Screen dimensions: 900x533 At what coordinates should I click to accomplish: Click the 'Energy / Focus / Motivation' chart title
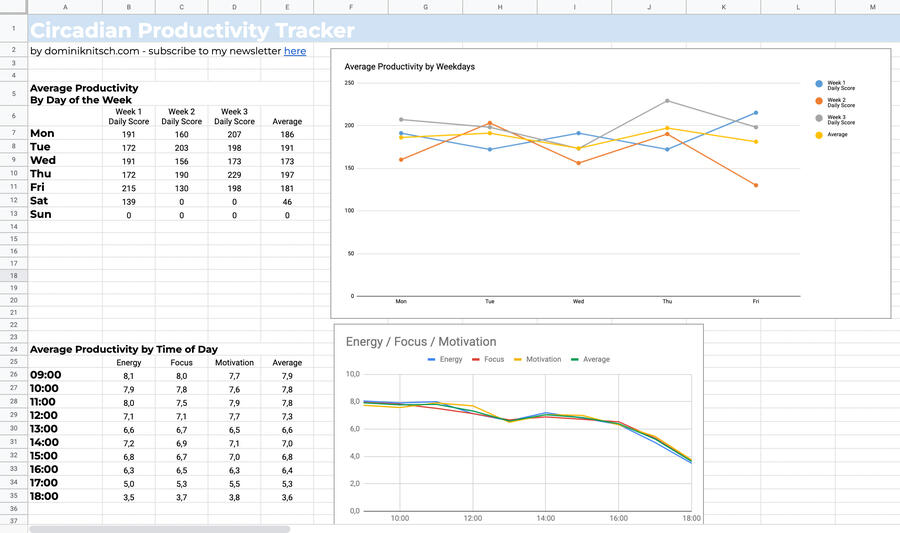pos(420,342)
